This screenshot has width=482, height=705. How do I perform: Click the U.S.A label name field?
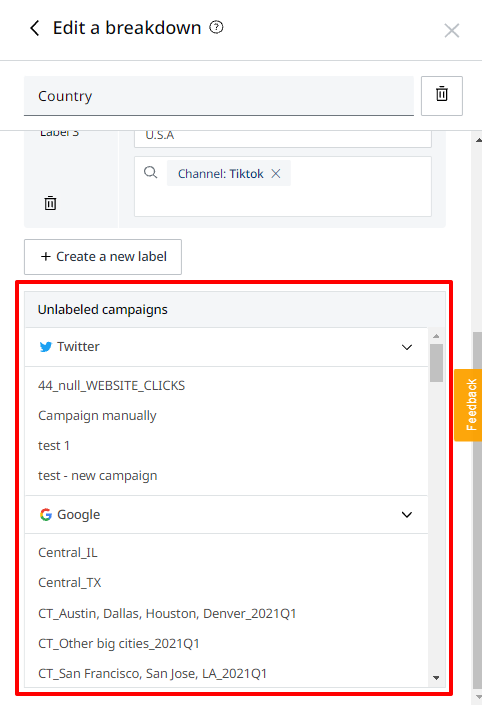(283, 138)
